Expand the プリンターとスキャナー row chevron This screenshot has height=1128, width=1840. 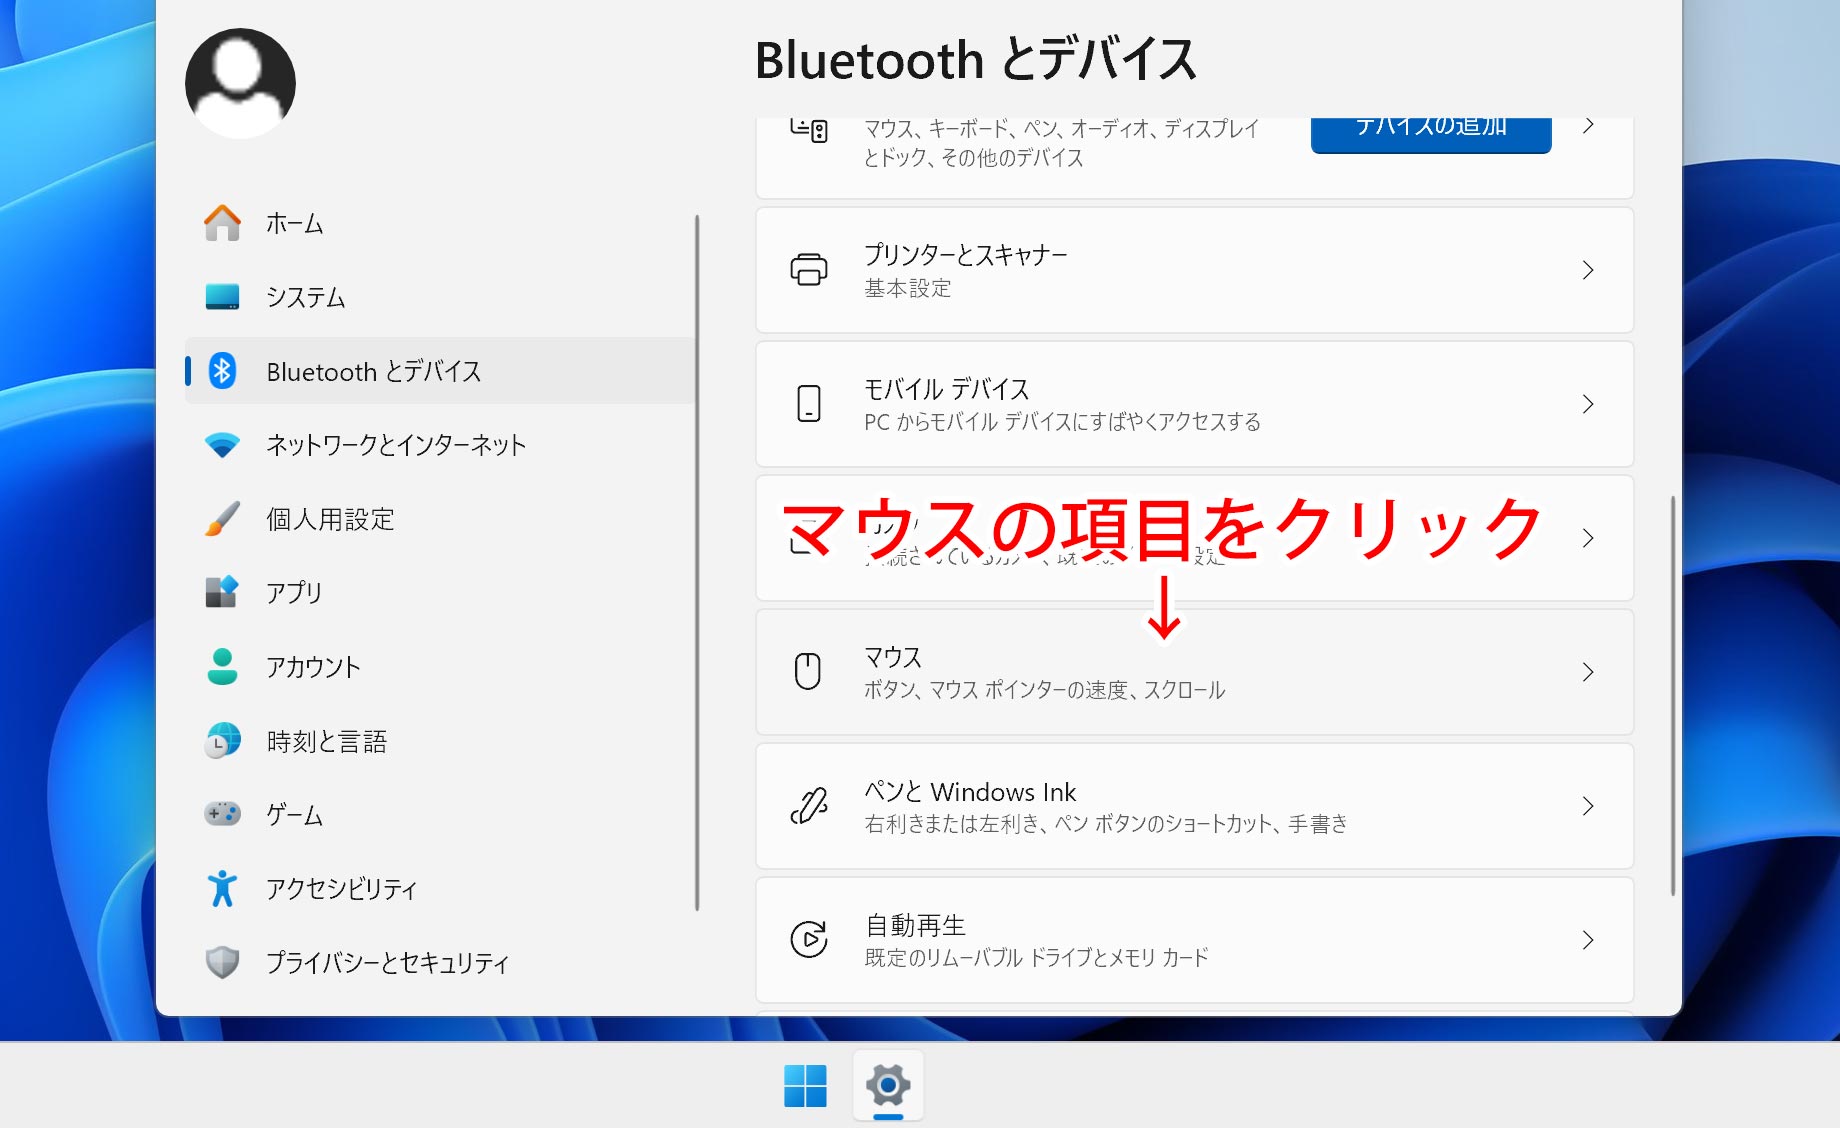click(1587, 270)
